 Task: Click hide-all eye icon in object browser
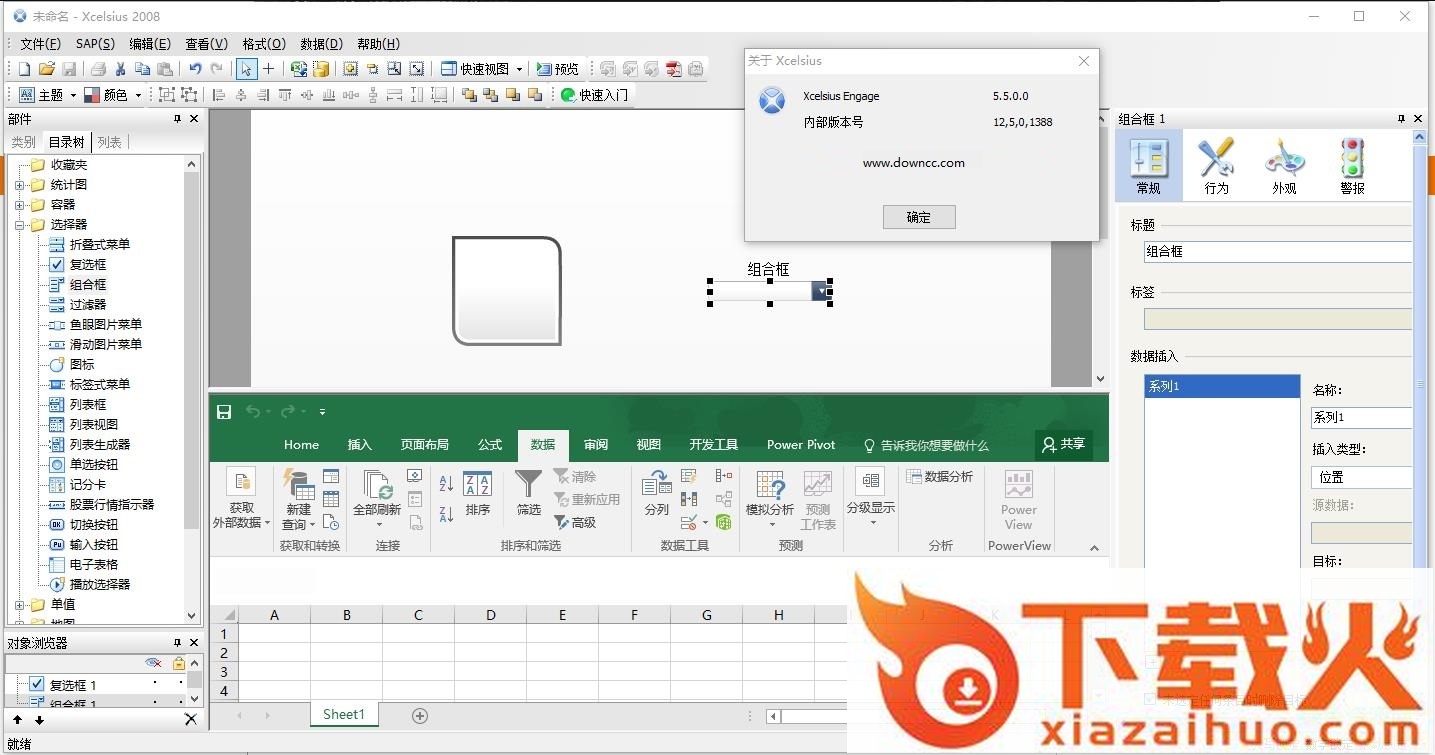coord(153,663)
